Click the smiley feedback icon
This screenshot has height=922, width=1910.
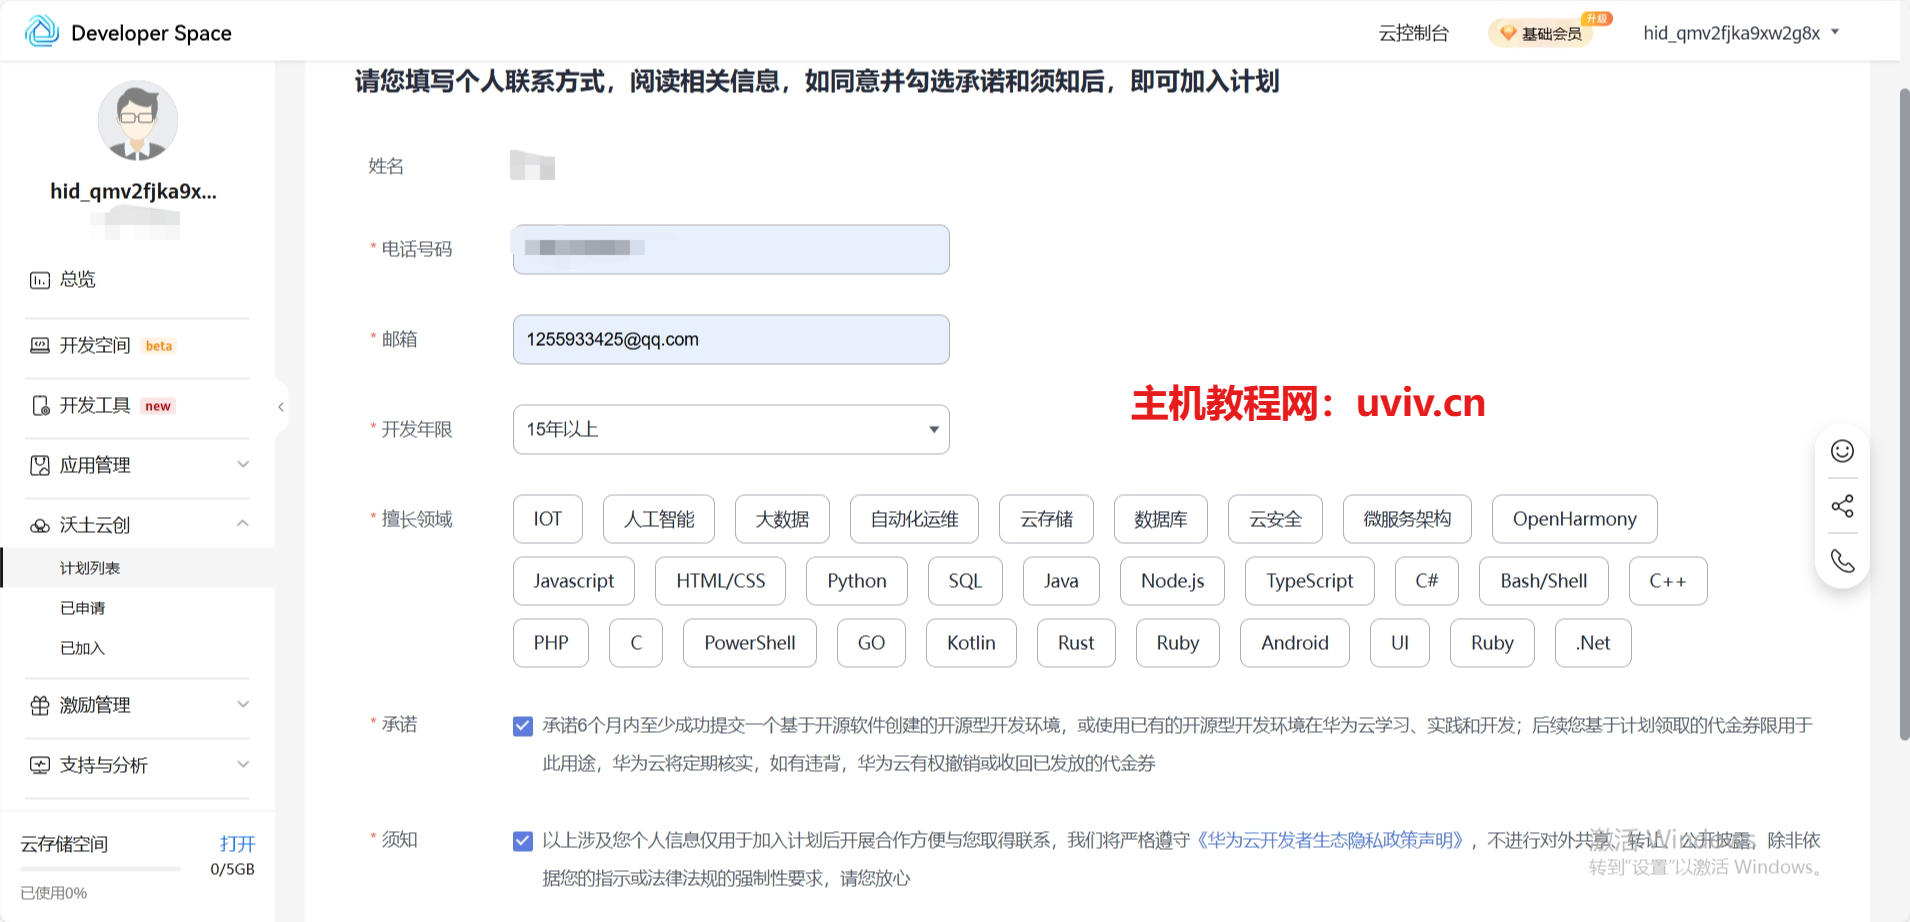pos(1842,451)
